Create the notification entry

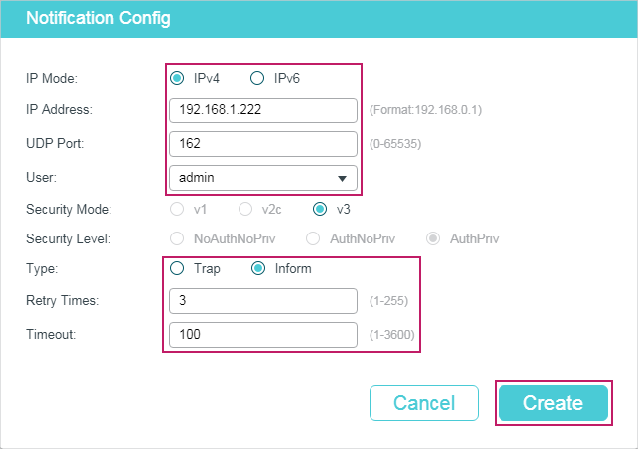553,403
